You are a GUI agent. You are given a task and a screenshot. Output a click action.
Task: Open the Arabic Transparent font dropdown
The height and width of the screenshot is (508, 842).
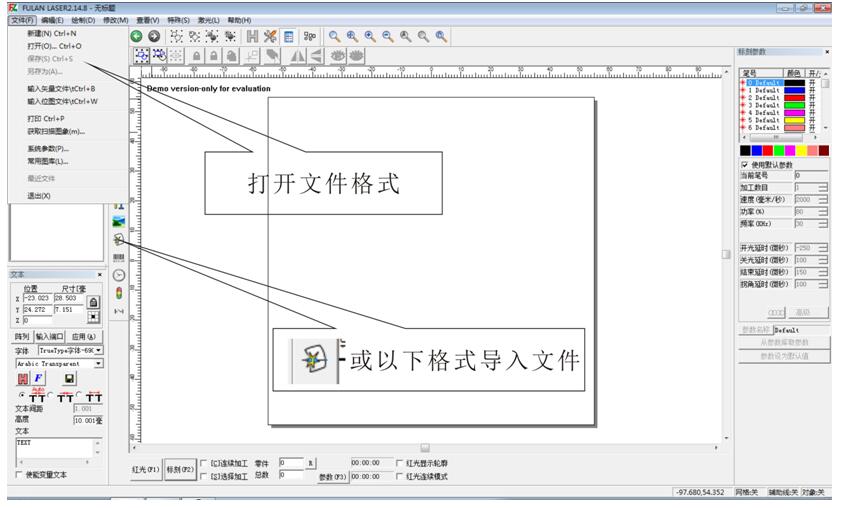click(x=99, y=364)
